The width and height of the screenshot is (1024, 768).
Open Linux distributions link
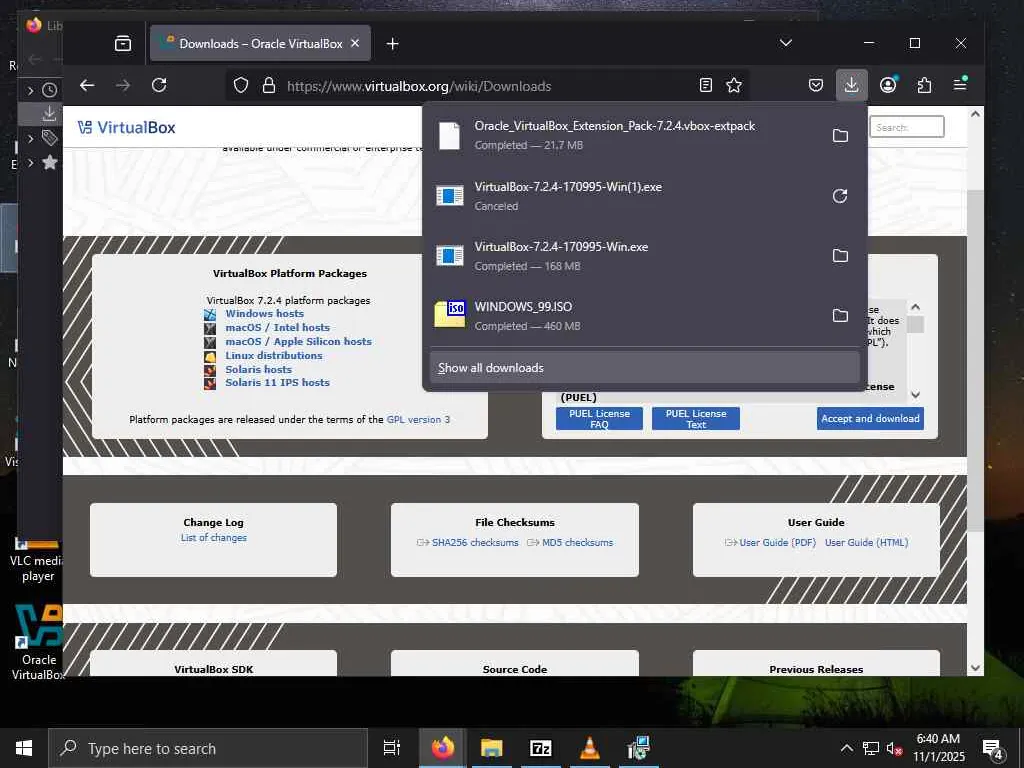coord(274,355)
